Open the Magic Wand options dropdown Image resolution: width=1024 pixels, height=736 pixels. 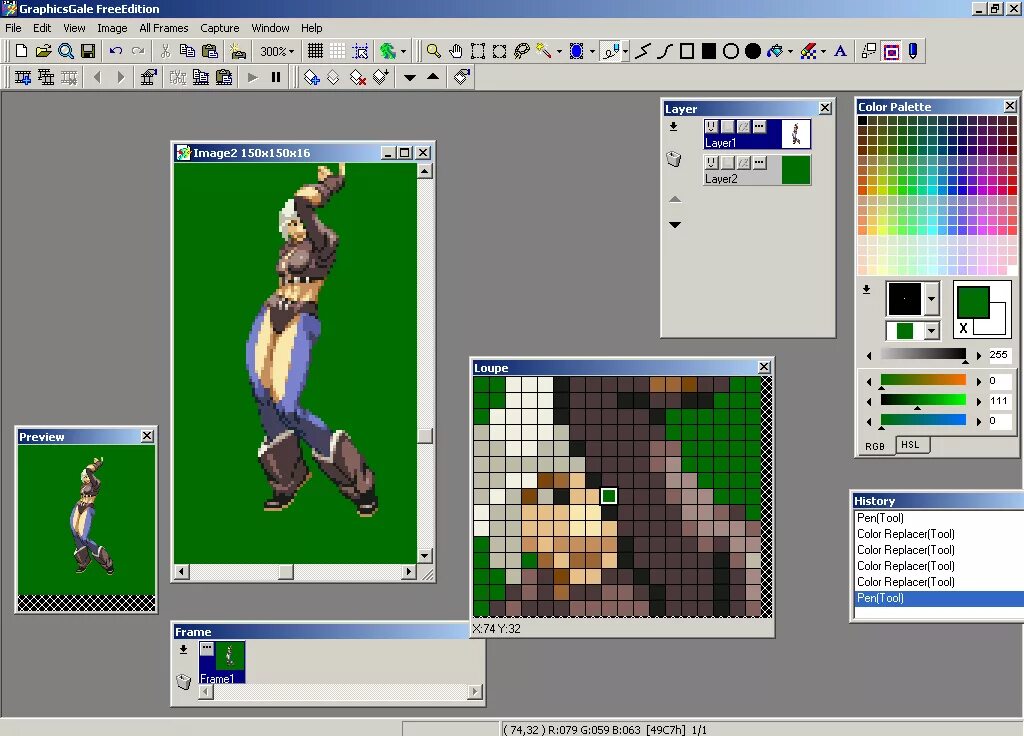[x=559, y=51]
